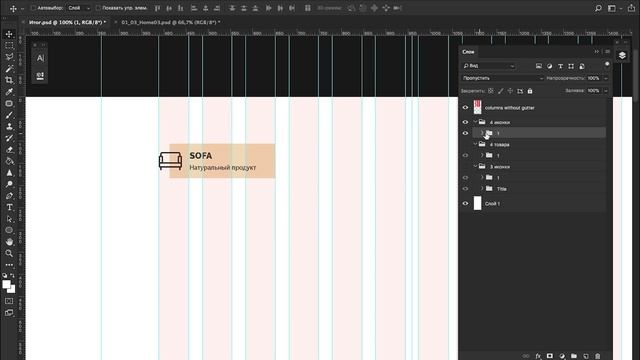Viewport: 640px width, 360px height.
Task: Filter layers by shape layers icon
Action: 571,66
